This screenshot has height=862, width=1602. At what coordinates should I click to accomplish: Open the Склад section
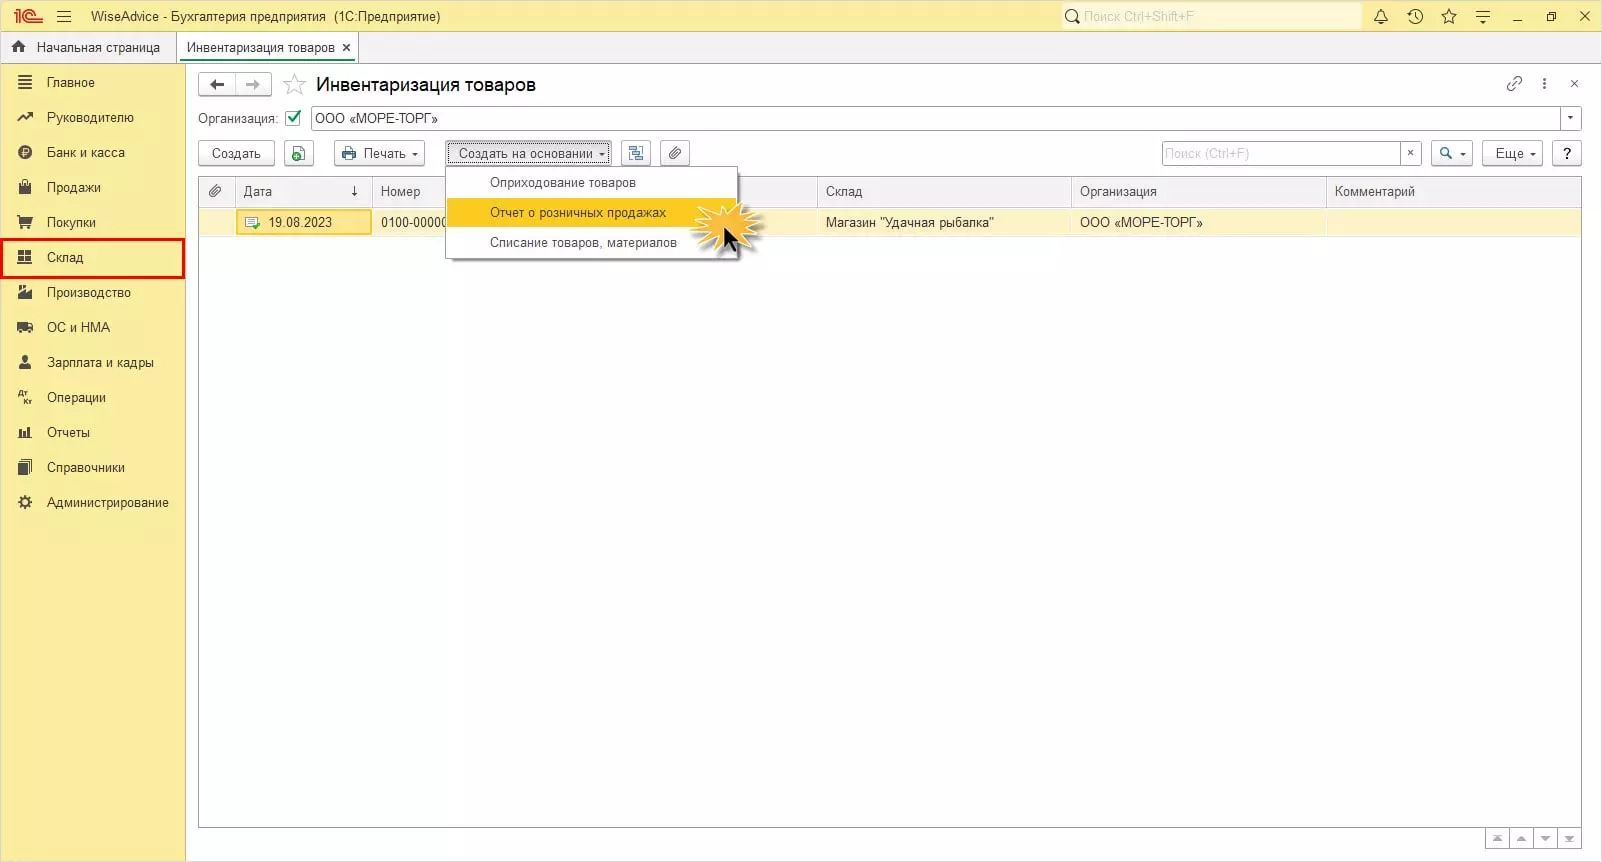point(93,258)
